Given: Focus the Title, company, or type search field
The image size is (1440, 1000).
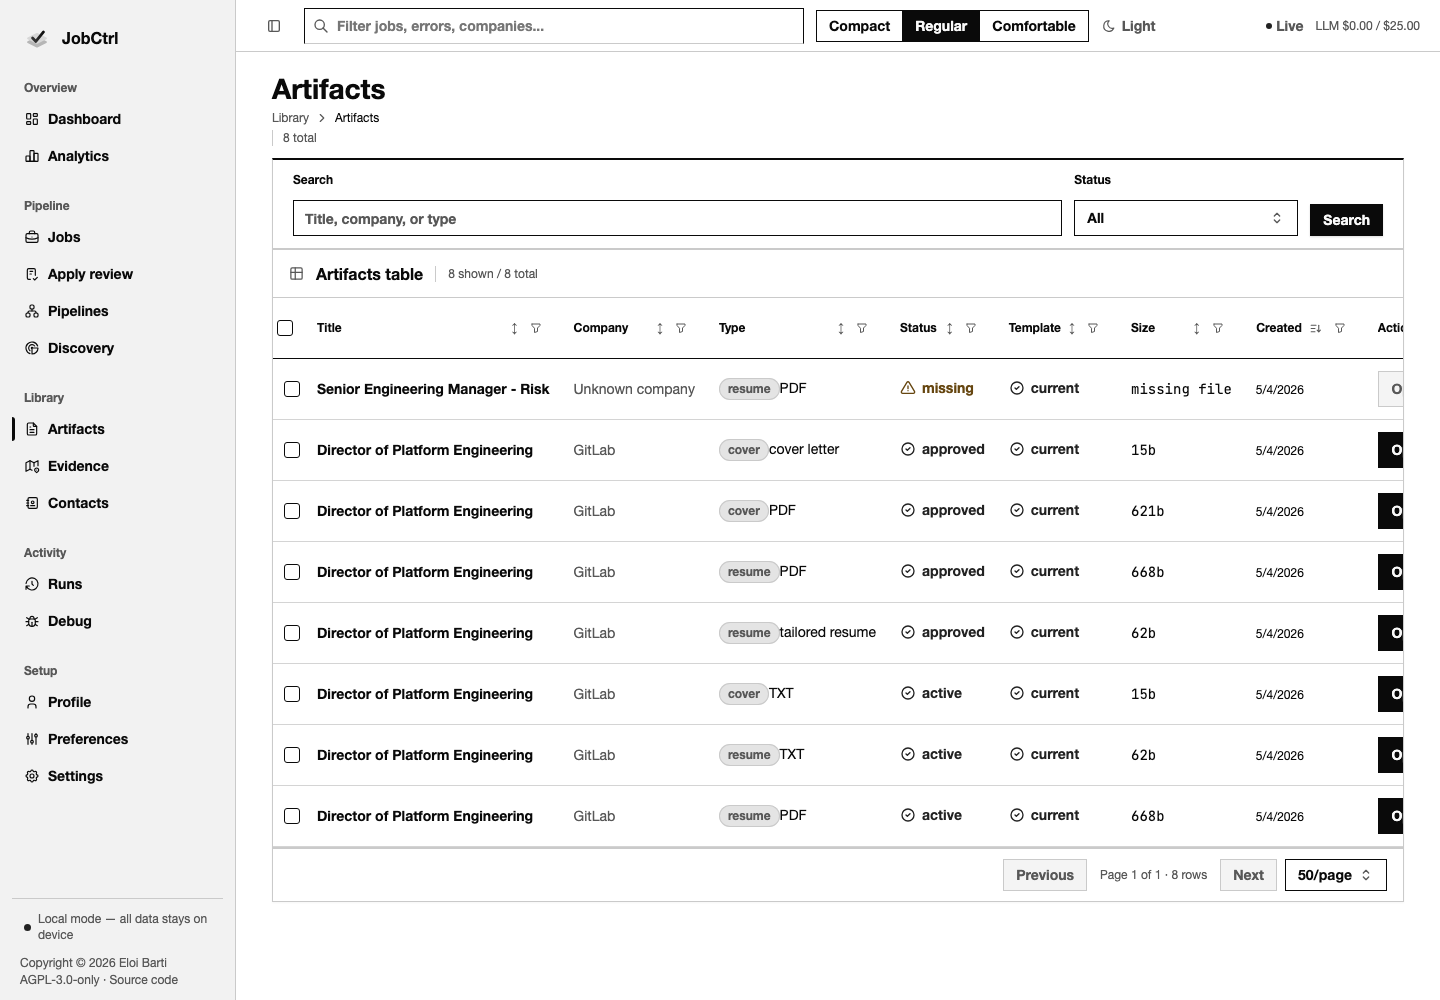Looking at the screenshot, I should (x=677, y=218).
